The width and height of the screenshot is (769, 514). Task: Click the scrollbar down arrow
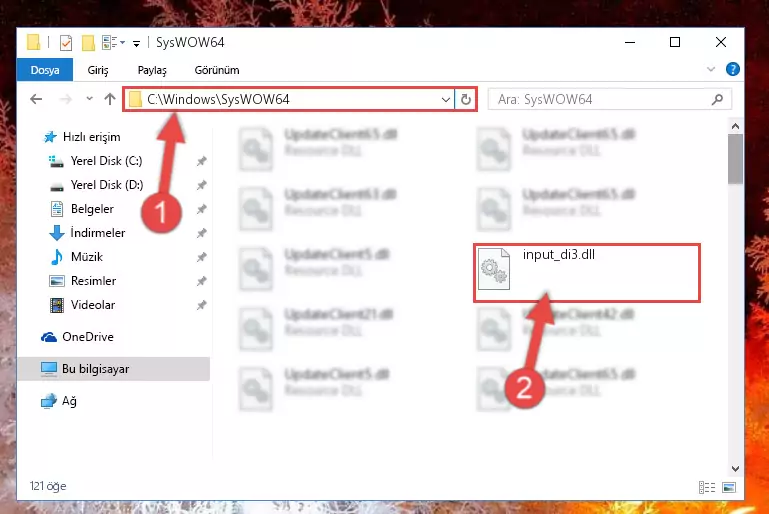coord(735,469)
